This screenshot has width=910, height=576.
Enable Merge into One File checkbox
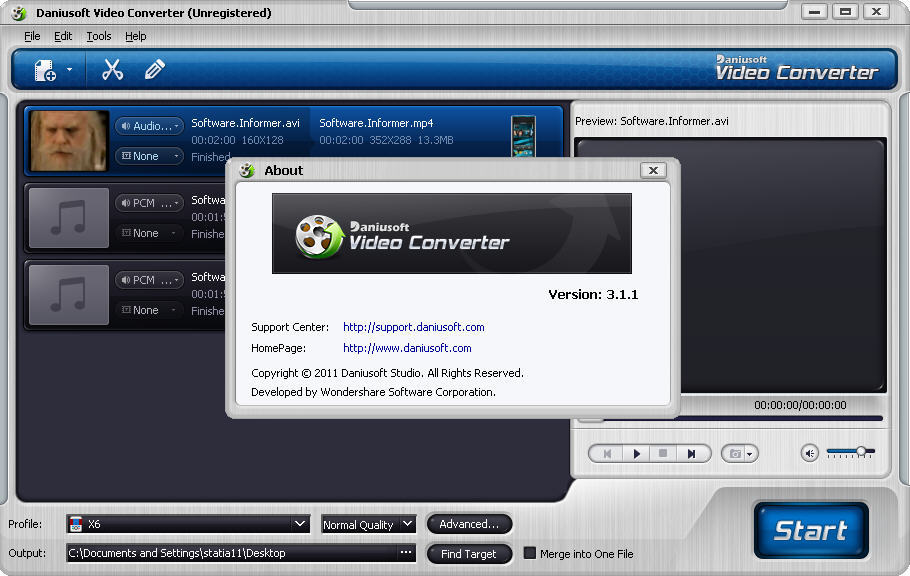pyautogui.click(x=530, y=553)
